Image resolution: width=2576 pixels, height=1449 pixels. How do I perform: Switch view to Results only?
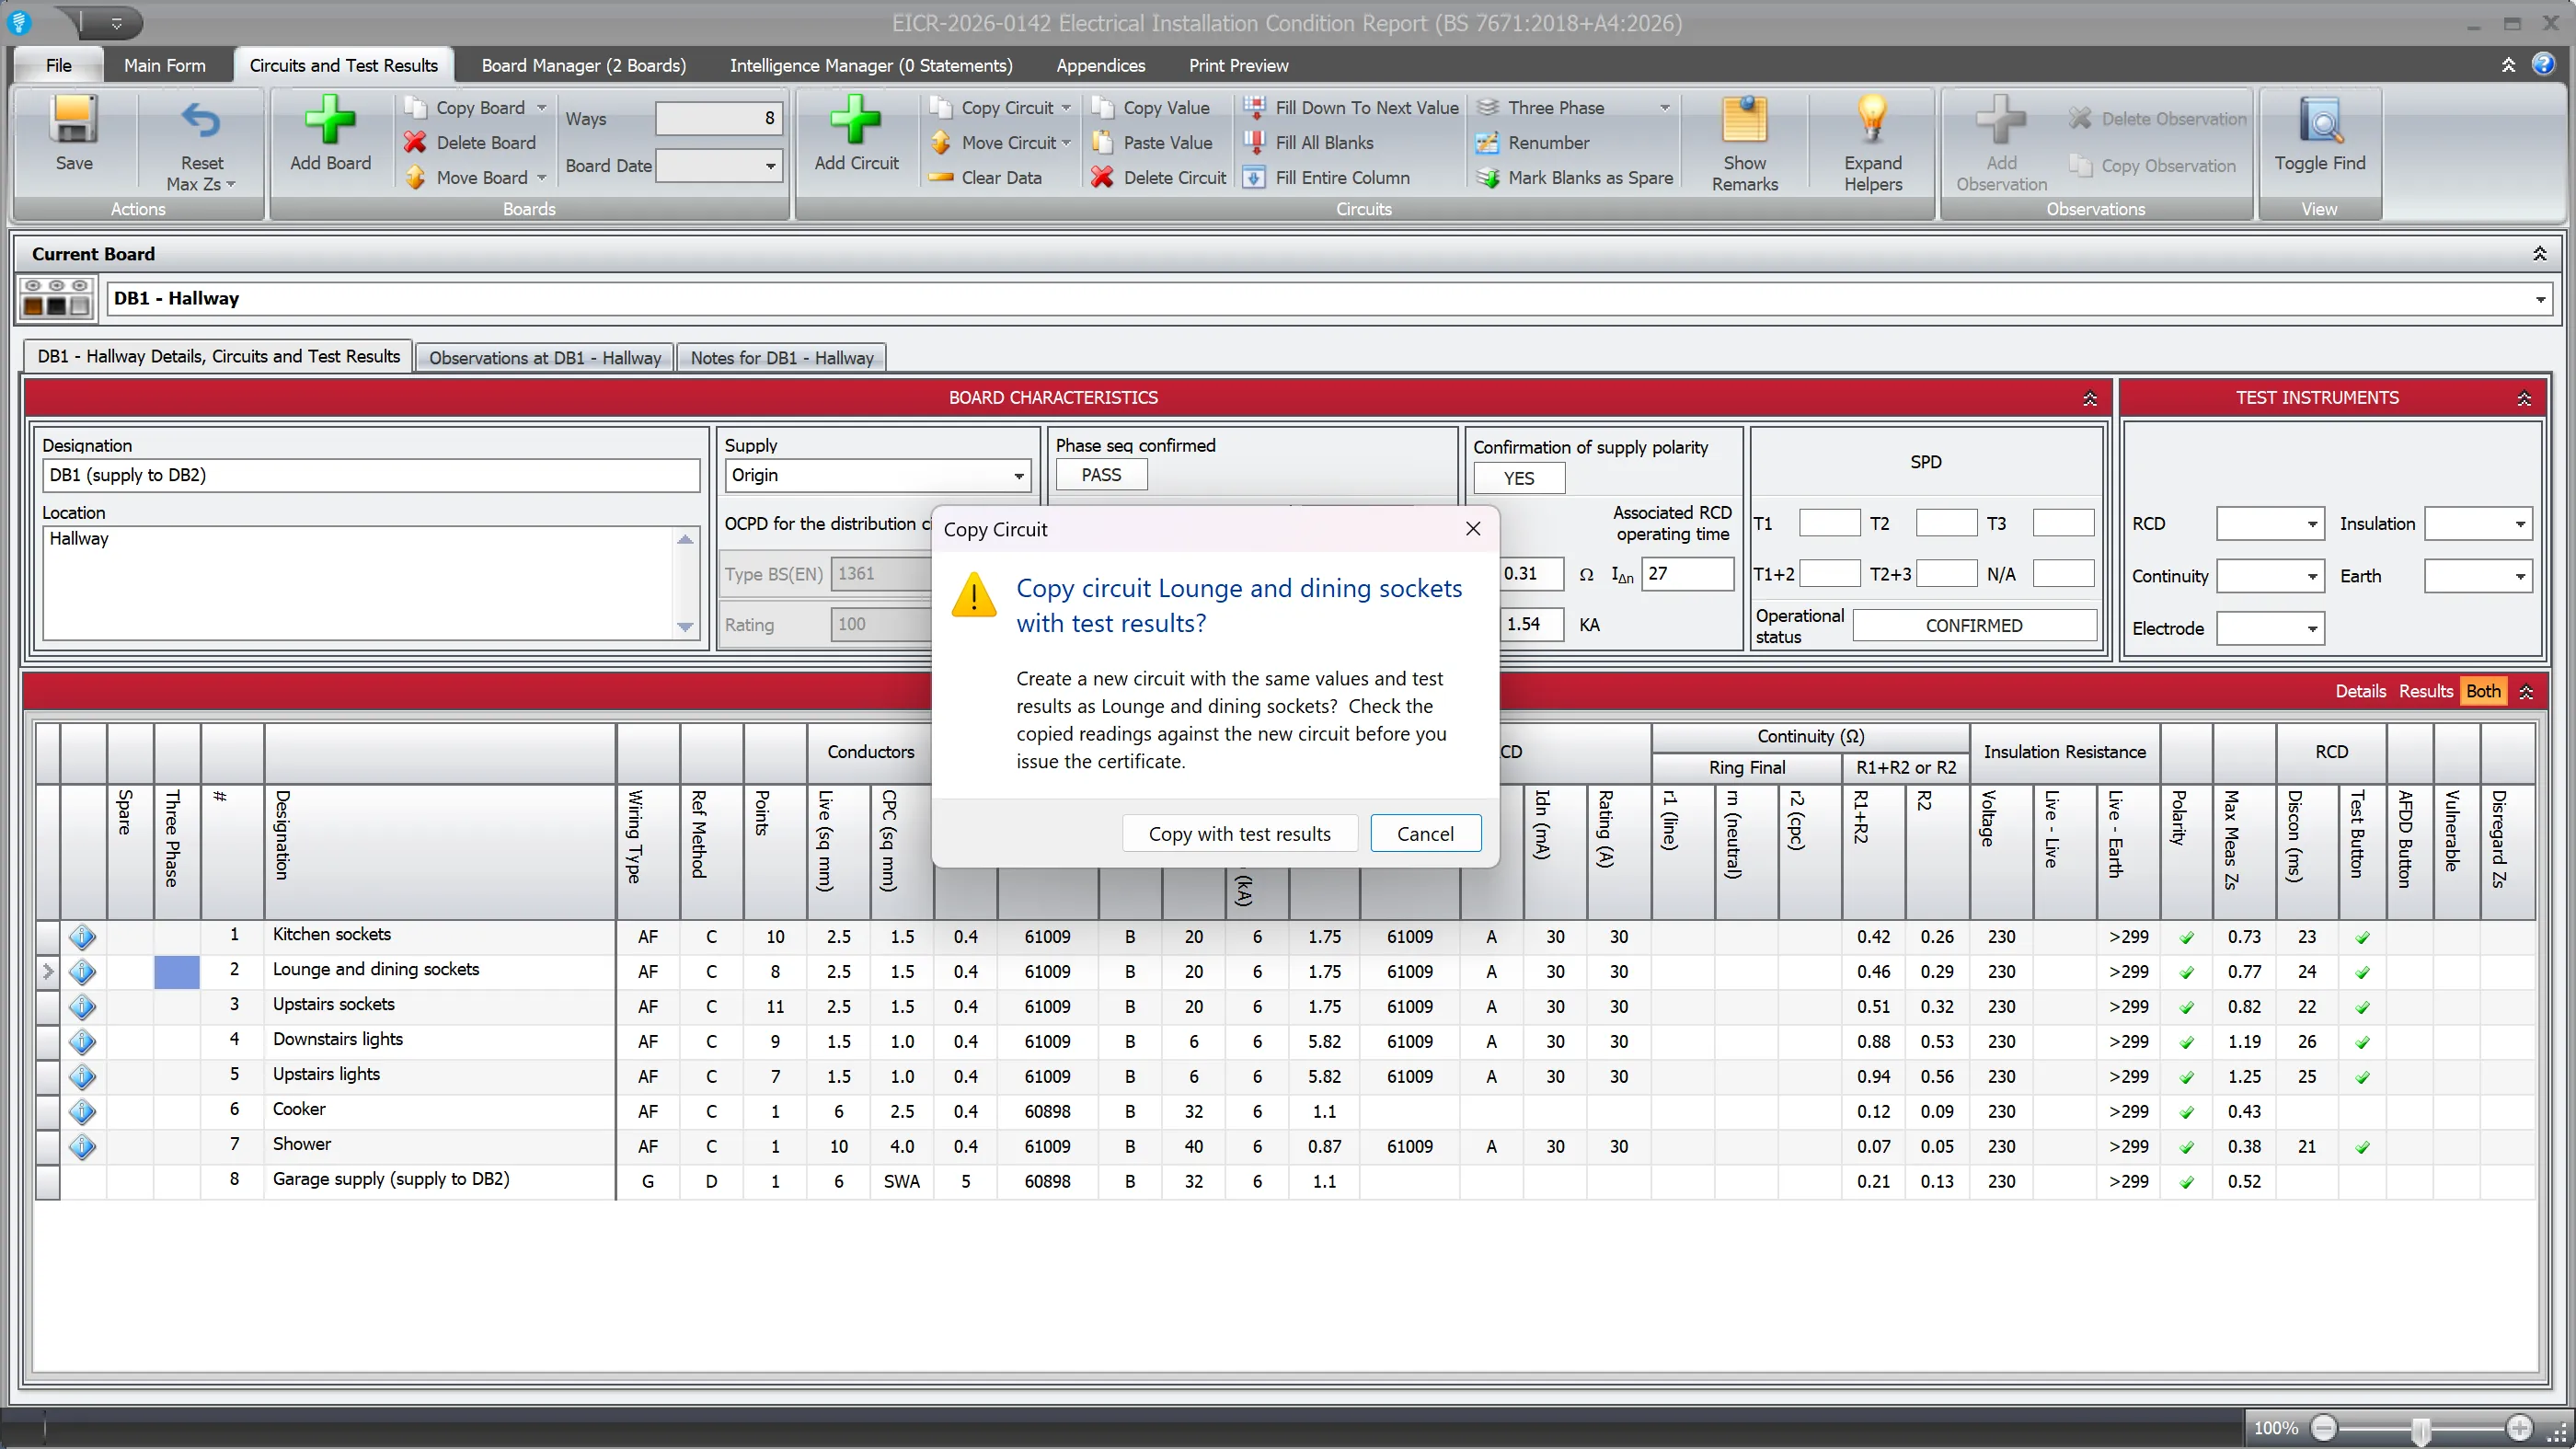click(2425, 691)
